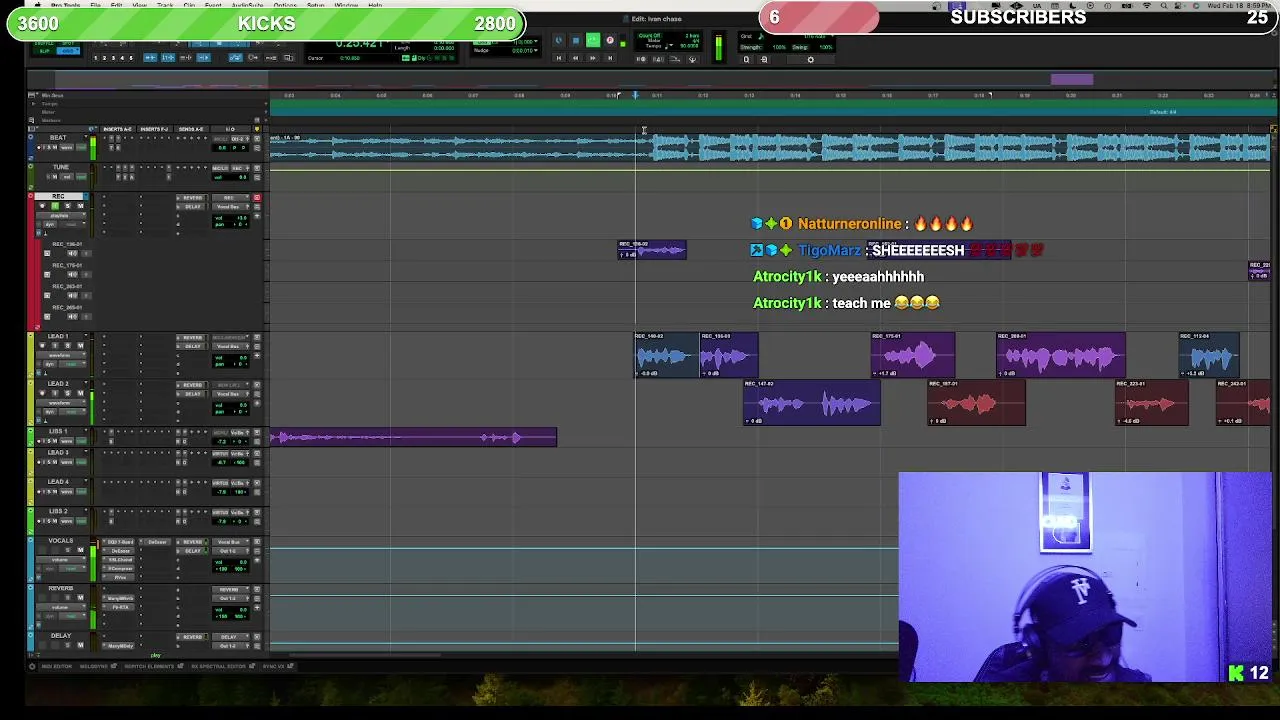Mute the LEAD 2 track
1280x720 pixels.
81,393
